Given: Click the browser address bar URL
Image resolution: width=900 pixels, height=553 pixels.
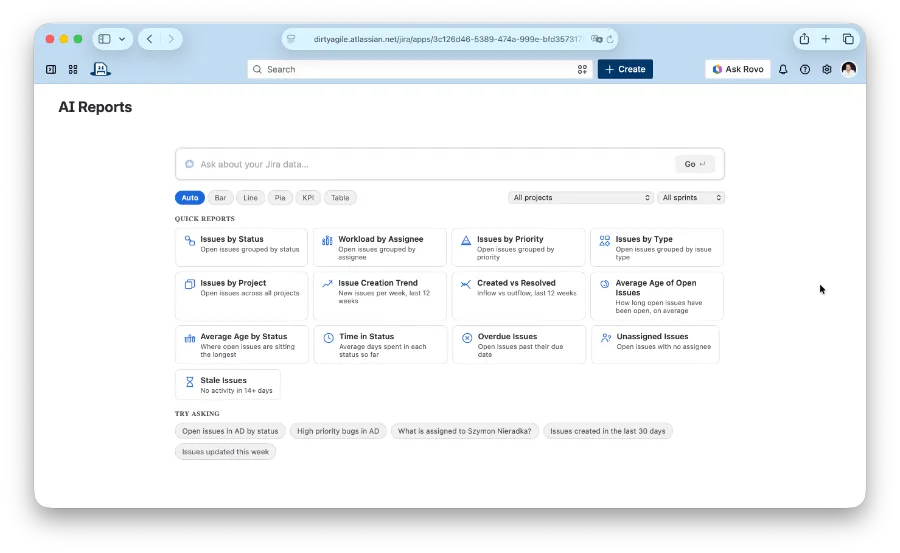Looking at the screenshot, I should pyautogui.click(x=448, y=39).
